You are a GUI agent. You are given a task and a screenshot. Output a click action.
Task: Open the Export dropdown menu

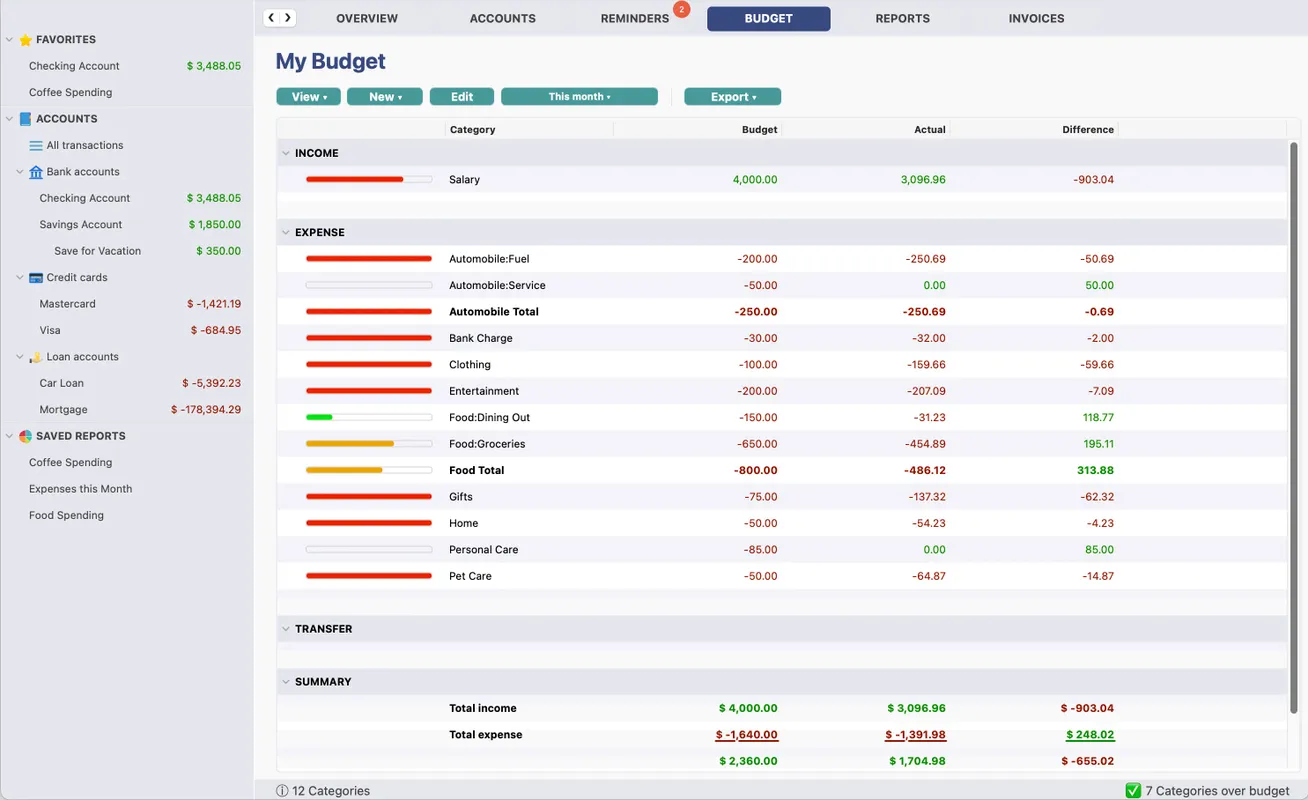(x=732, y=97)
